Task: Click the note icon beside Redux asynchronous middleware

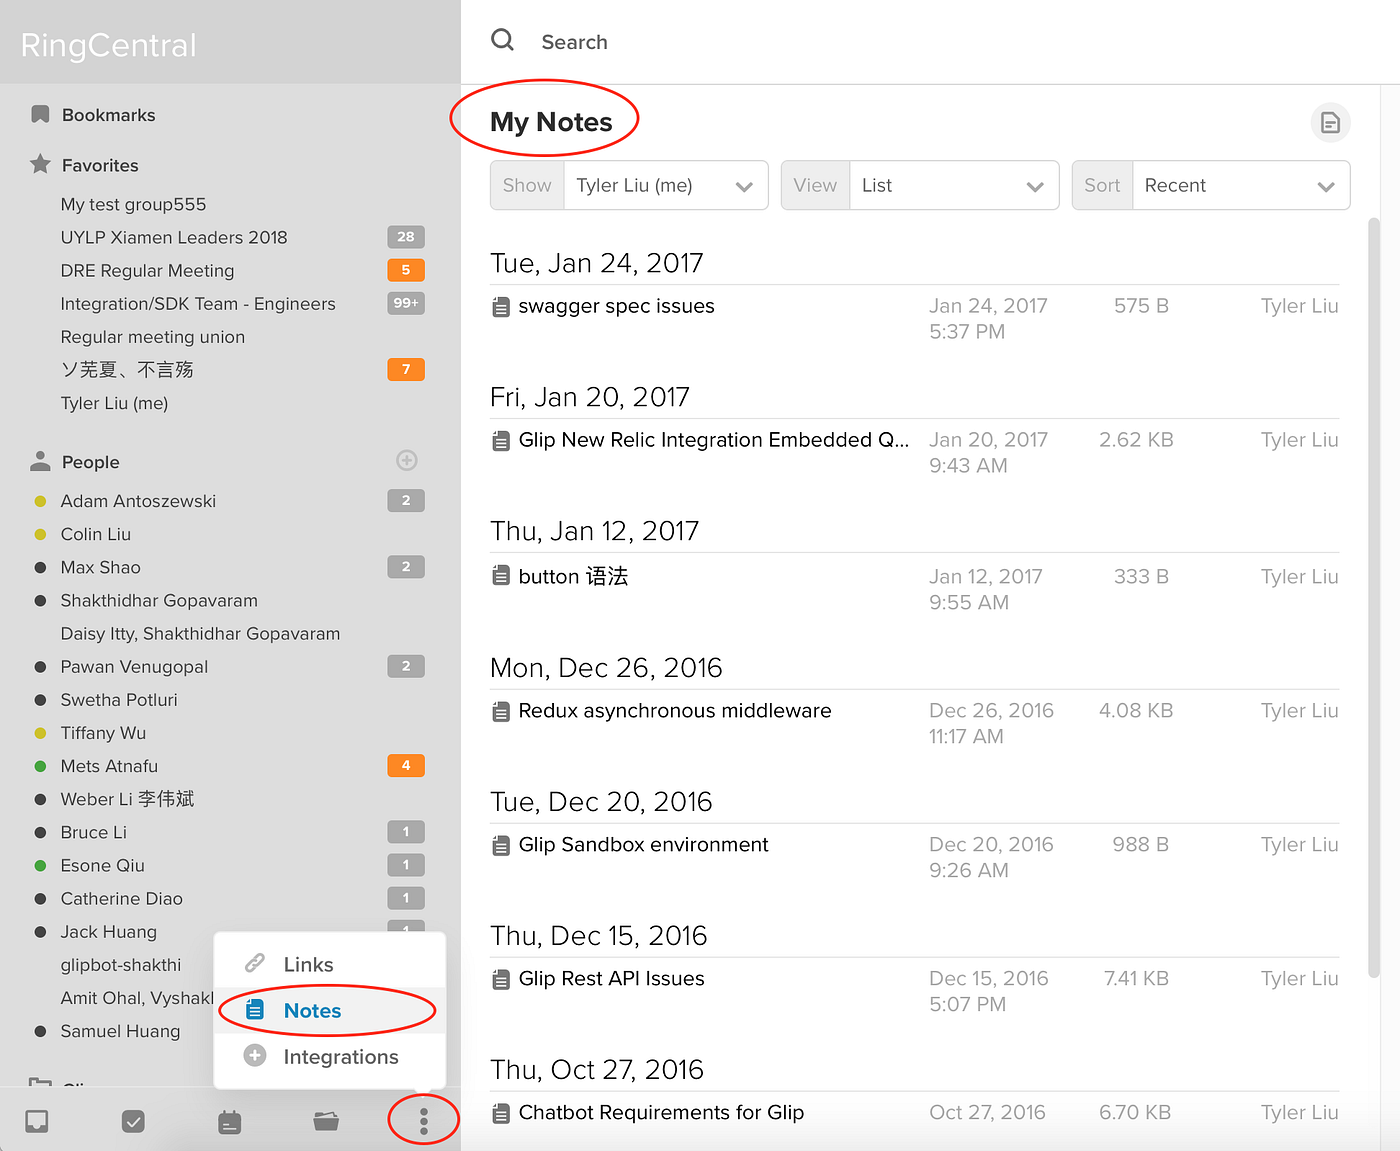Action: tap(501, 712)
